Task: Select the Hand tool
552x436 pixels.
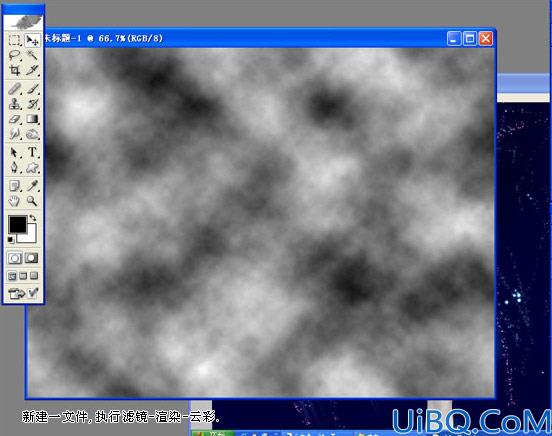Action: click(14, 201)
